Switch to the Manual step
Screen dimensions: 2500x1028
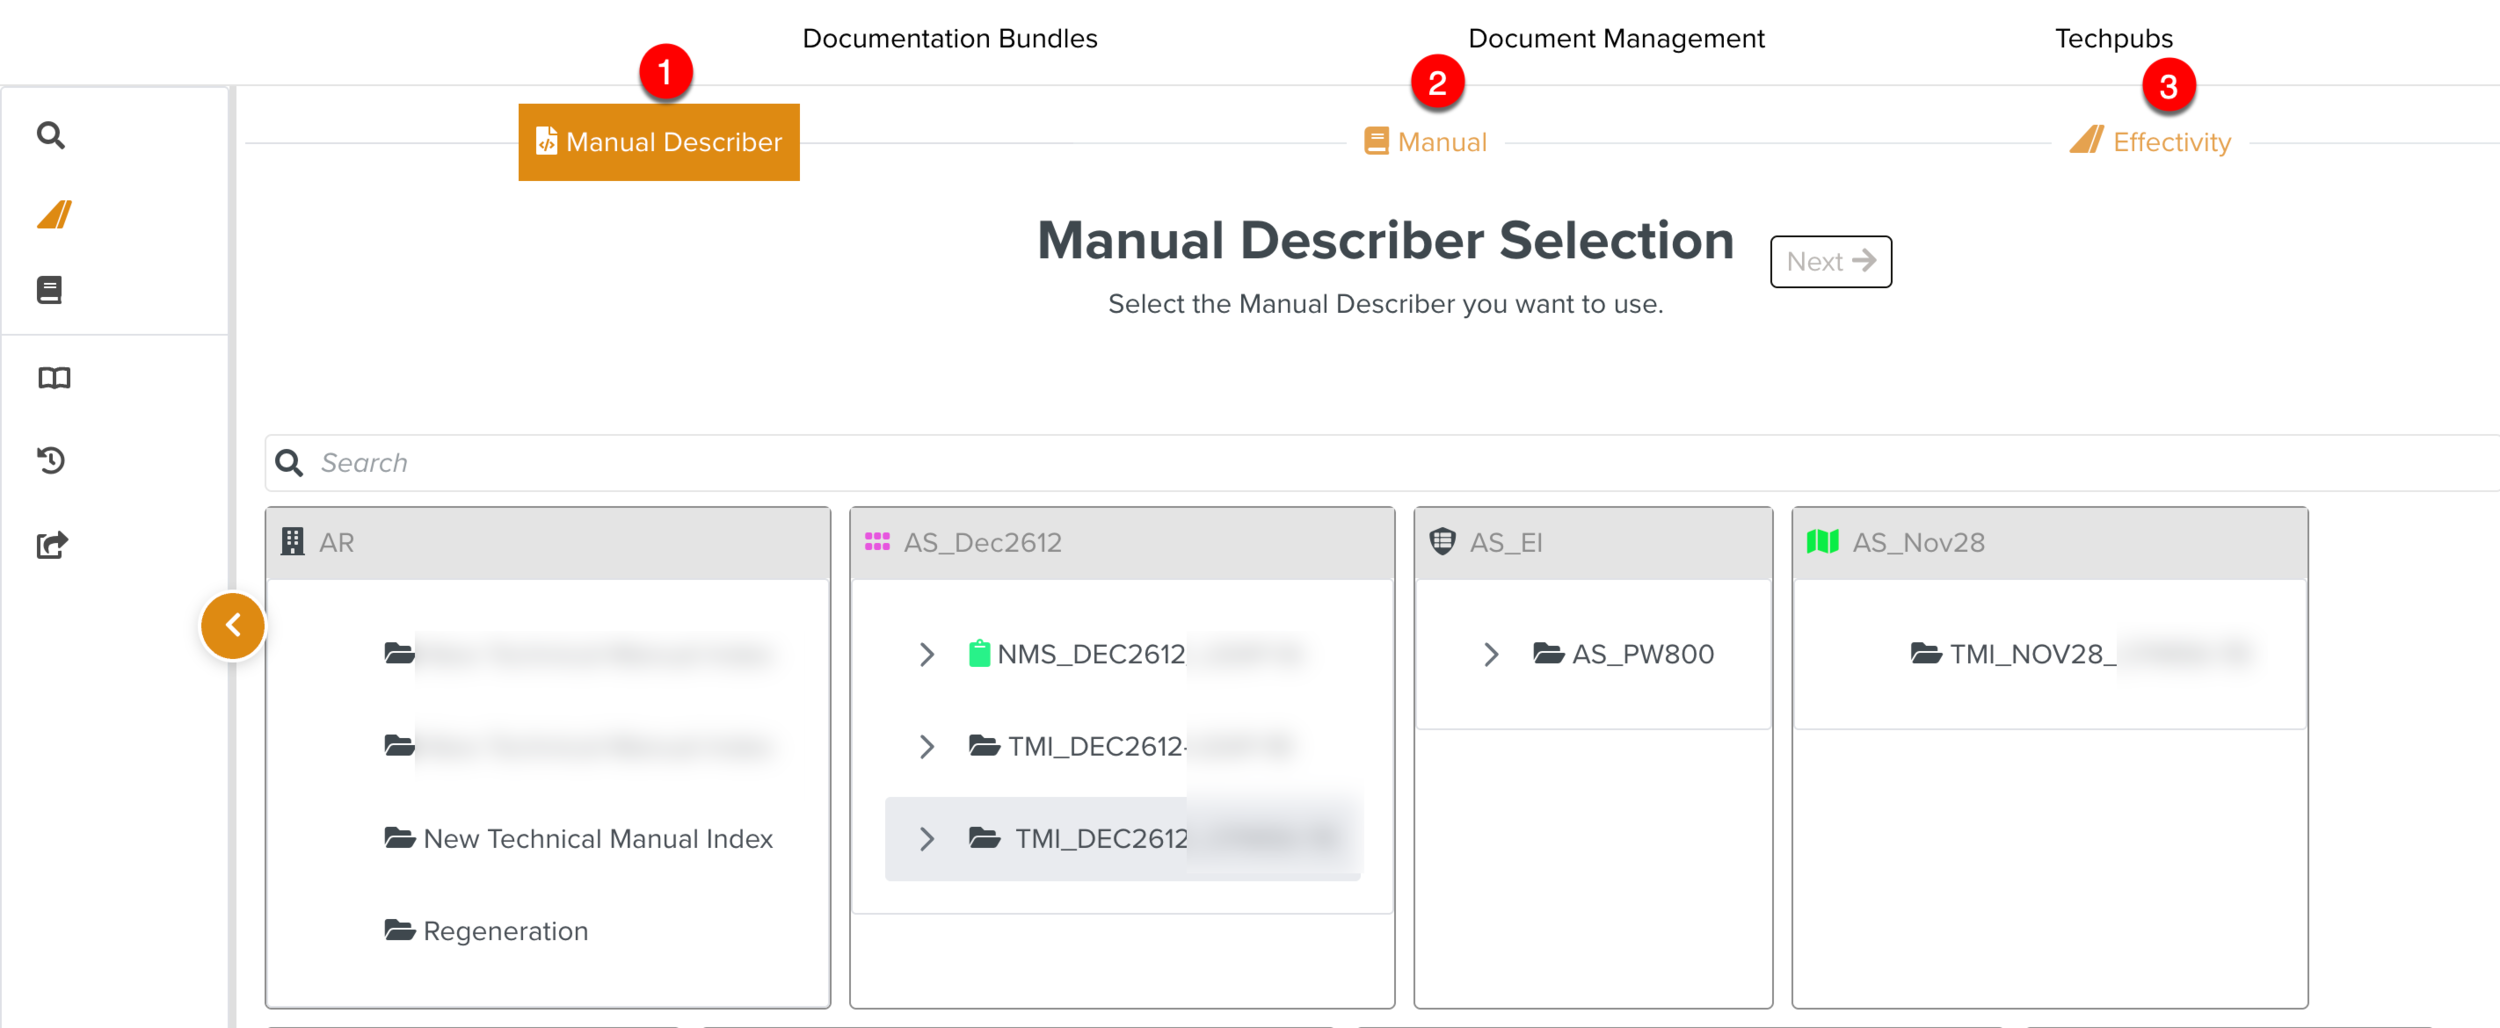[1425, 142]
